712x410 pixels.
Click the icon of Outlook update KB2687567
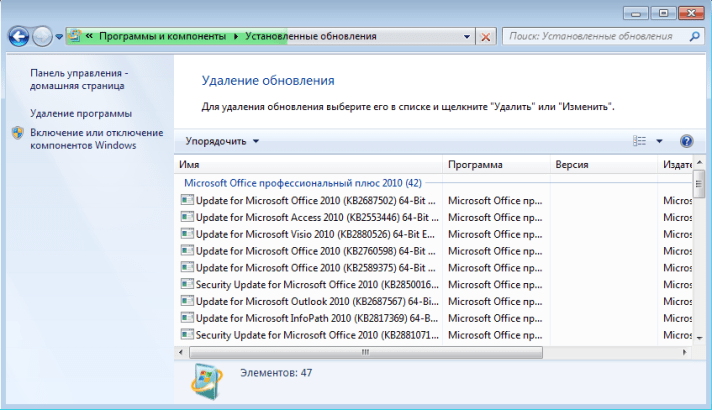(x=187, y=301)
